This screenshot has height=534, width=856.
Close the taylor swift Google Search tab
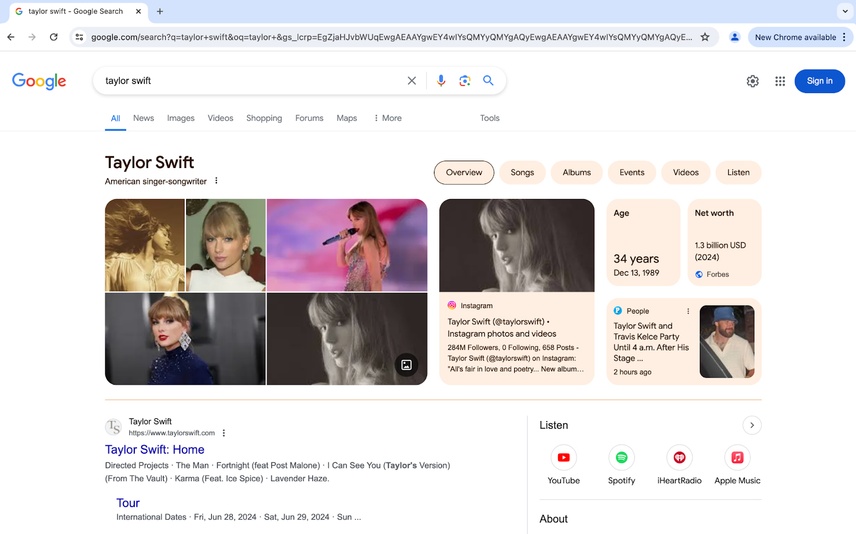[139, 11]
